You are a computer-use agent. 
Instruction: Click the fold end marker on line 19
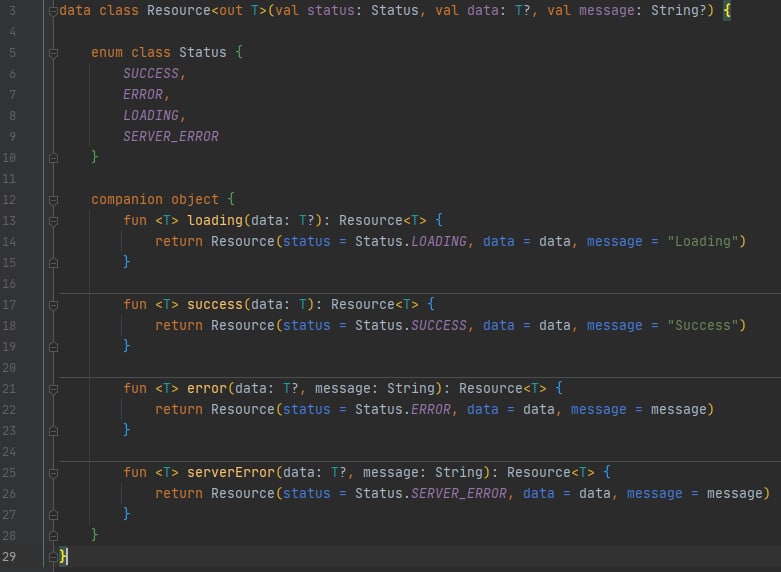point(53,347)
